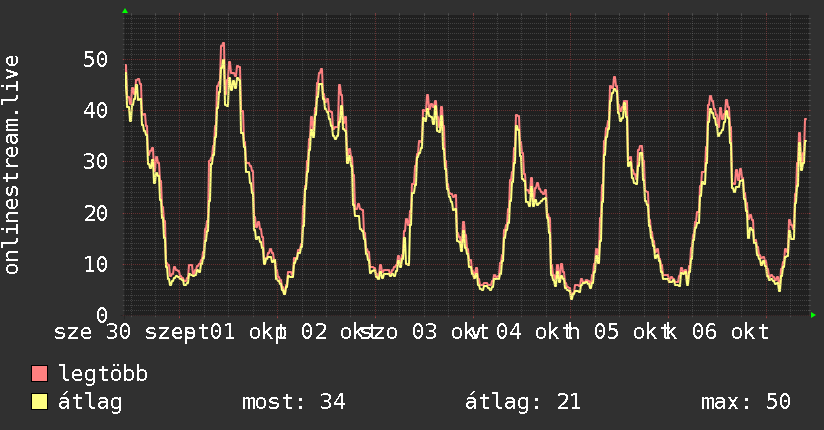Click the 'max: 50' statistic
The height and width of the screenshot is (430, 824).
746,402
